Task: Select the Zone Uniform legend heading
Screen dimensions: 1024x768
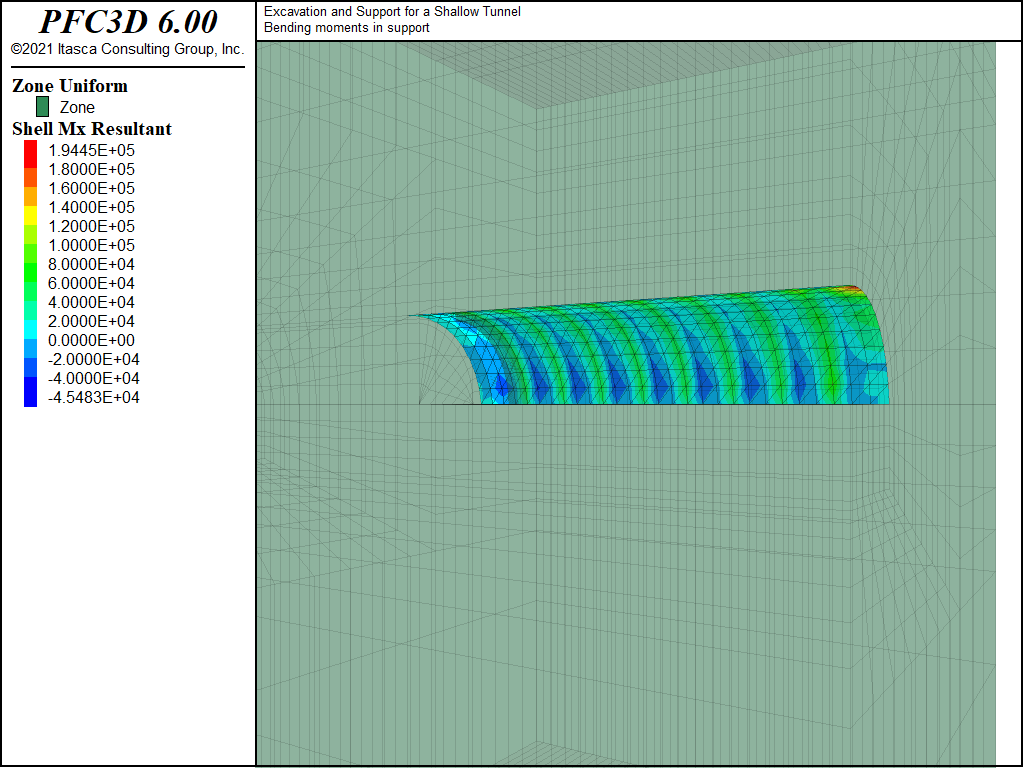Action: 70,86
